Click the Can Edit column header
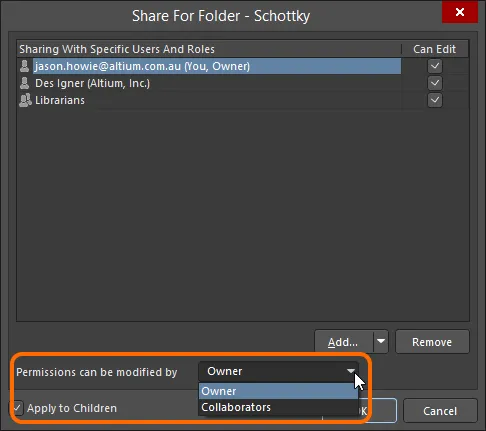486x431 pixels. coord(434,49)
